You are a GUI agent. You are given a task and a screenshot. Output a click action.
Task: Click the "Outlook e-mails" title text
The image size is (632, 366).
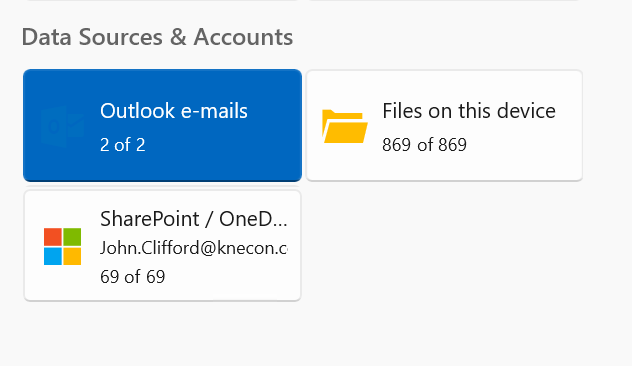(174, 111)
